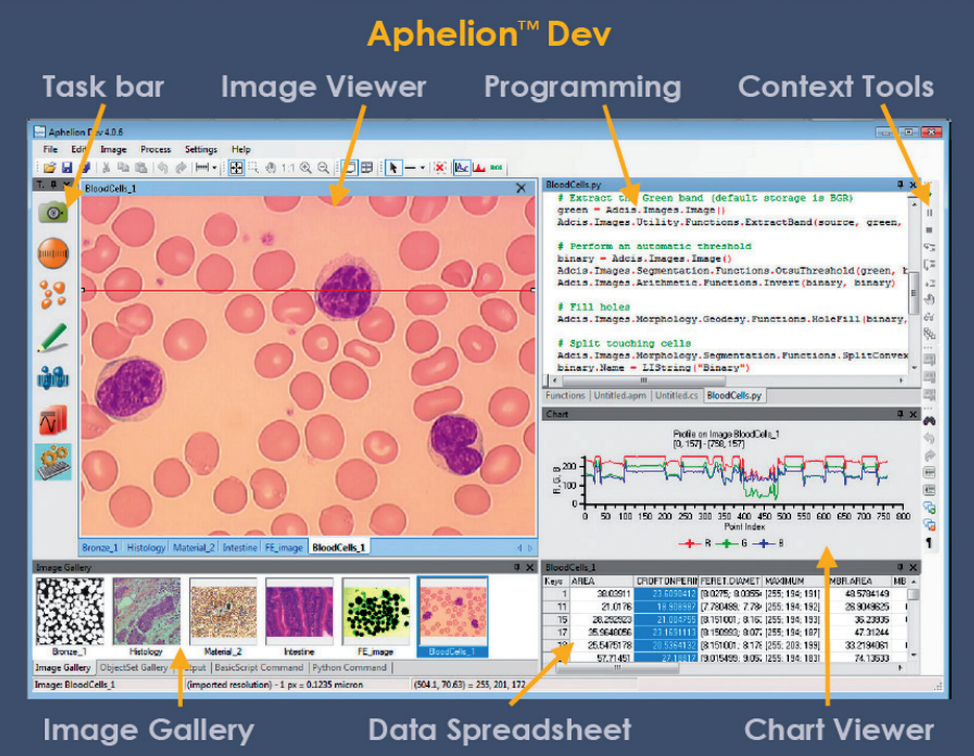The height and width of the screenshot is (756, 974).
Task: Switch to the Functions tab
Action: pyautogui.click(x=565, y=396)
